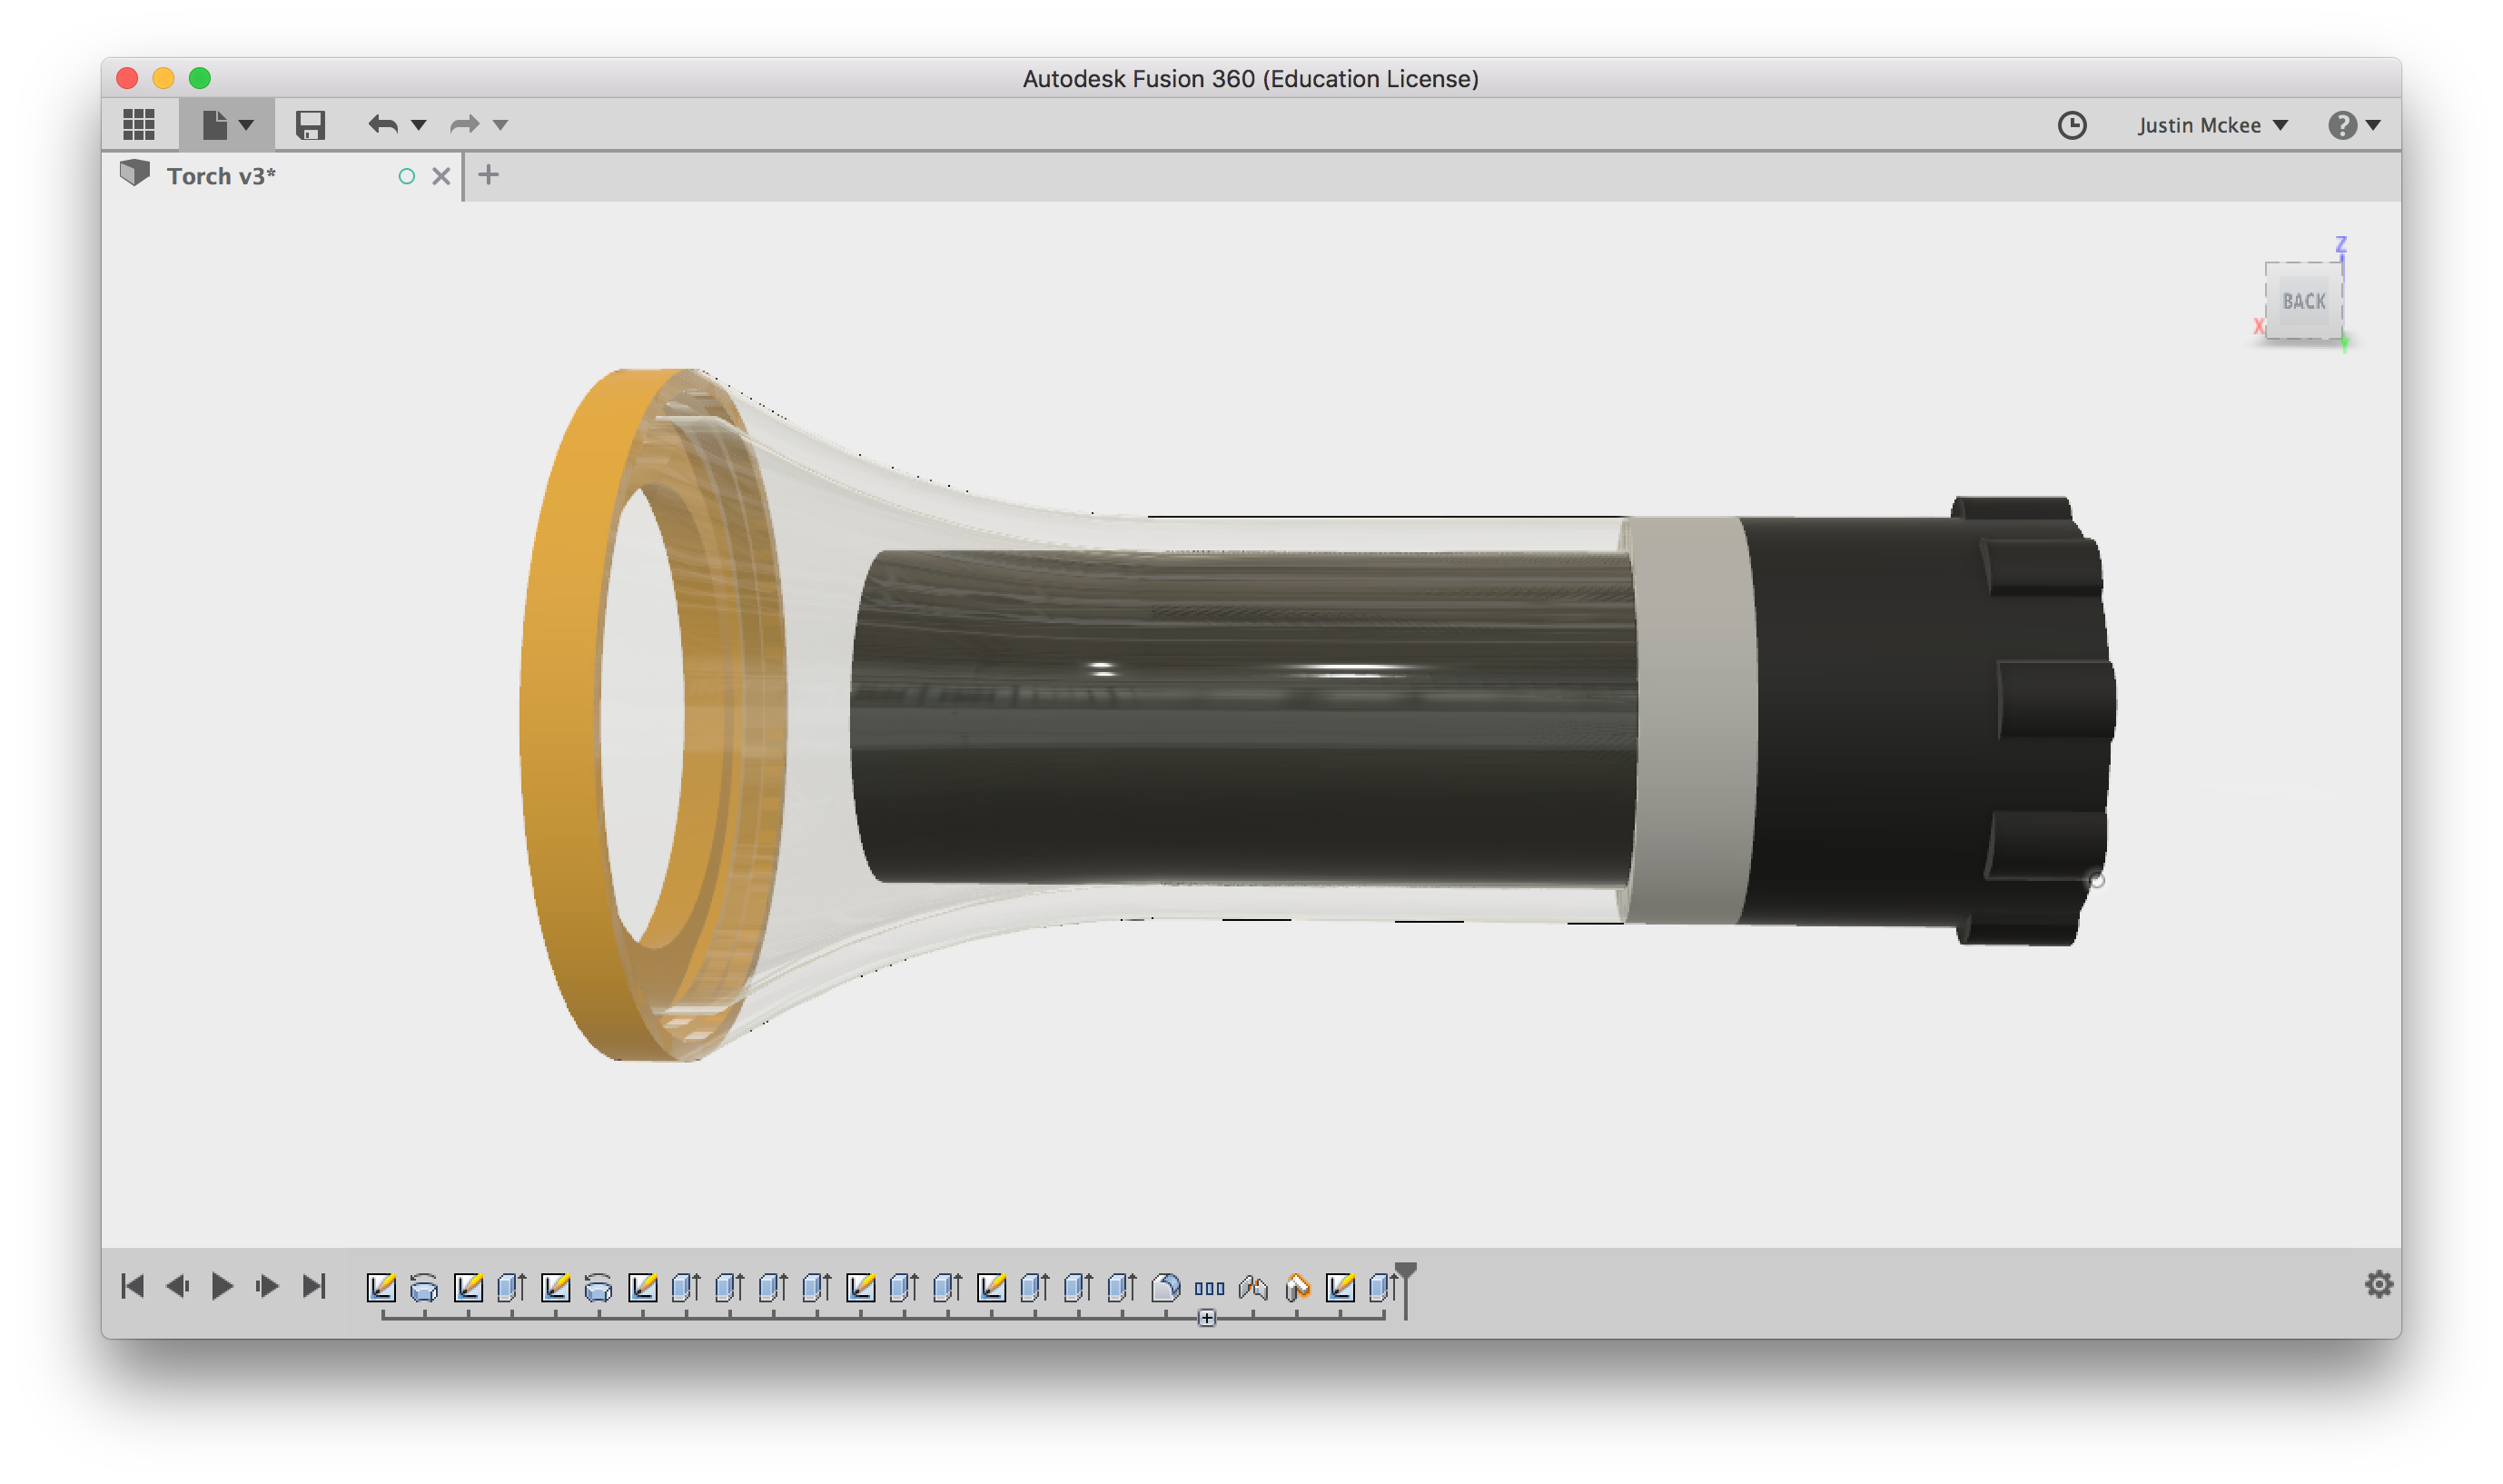Select the third sketch feature in timeline
The height and width of the screenshot is (1484, 2503).
tap(555, 1287)
